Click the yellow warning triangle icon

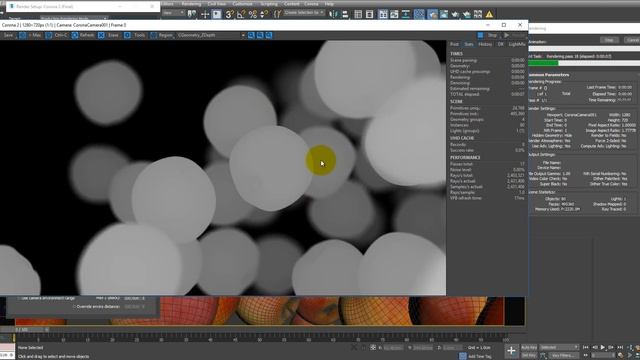click(489, 14)
